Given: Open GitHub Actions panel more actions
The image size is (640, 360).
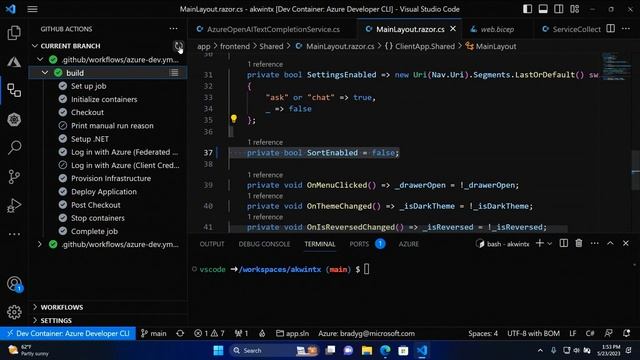Looking at the screenshot, I should [x=173, y=29].
